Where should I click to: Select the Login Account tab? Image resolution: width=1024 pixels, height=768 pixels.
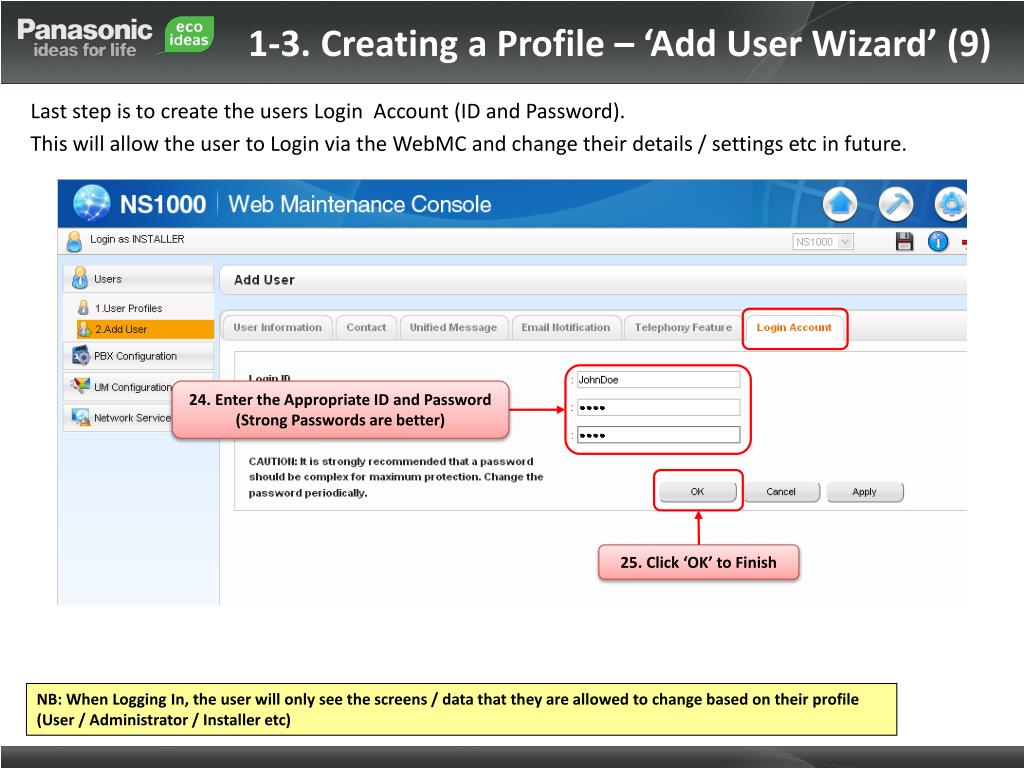pos(794,327)
